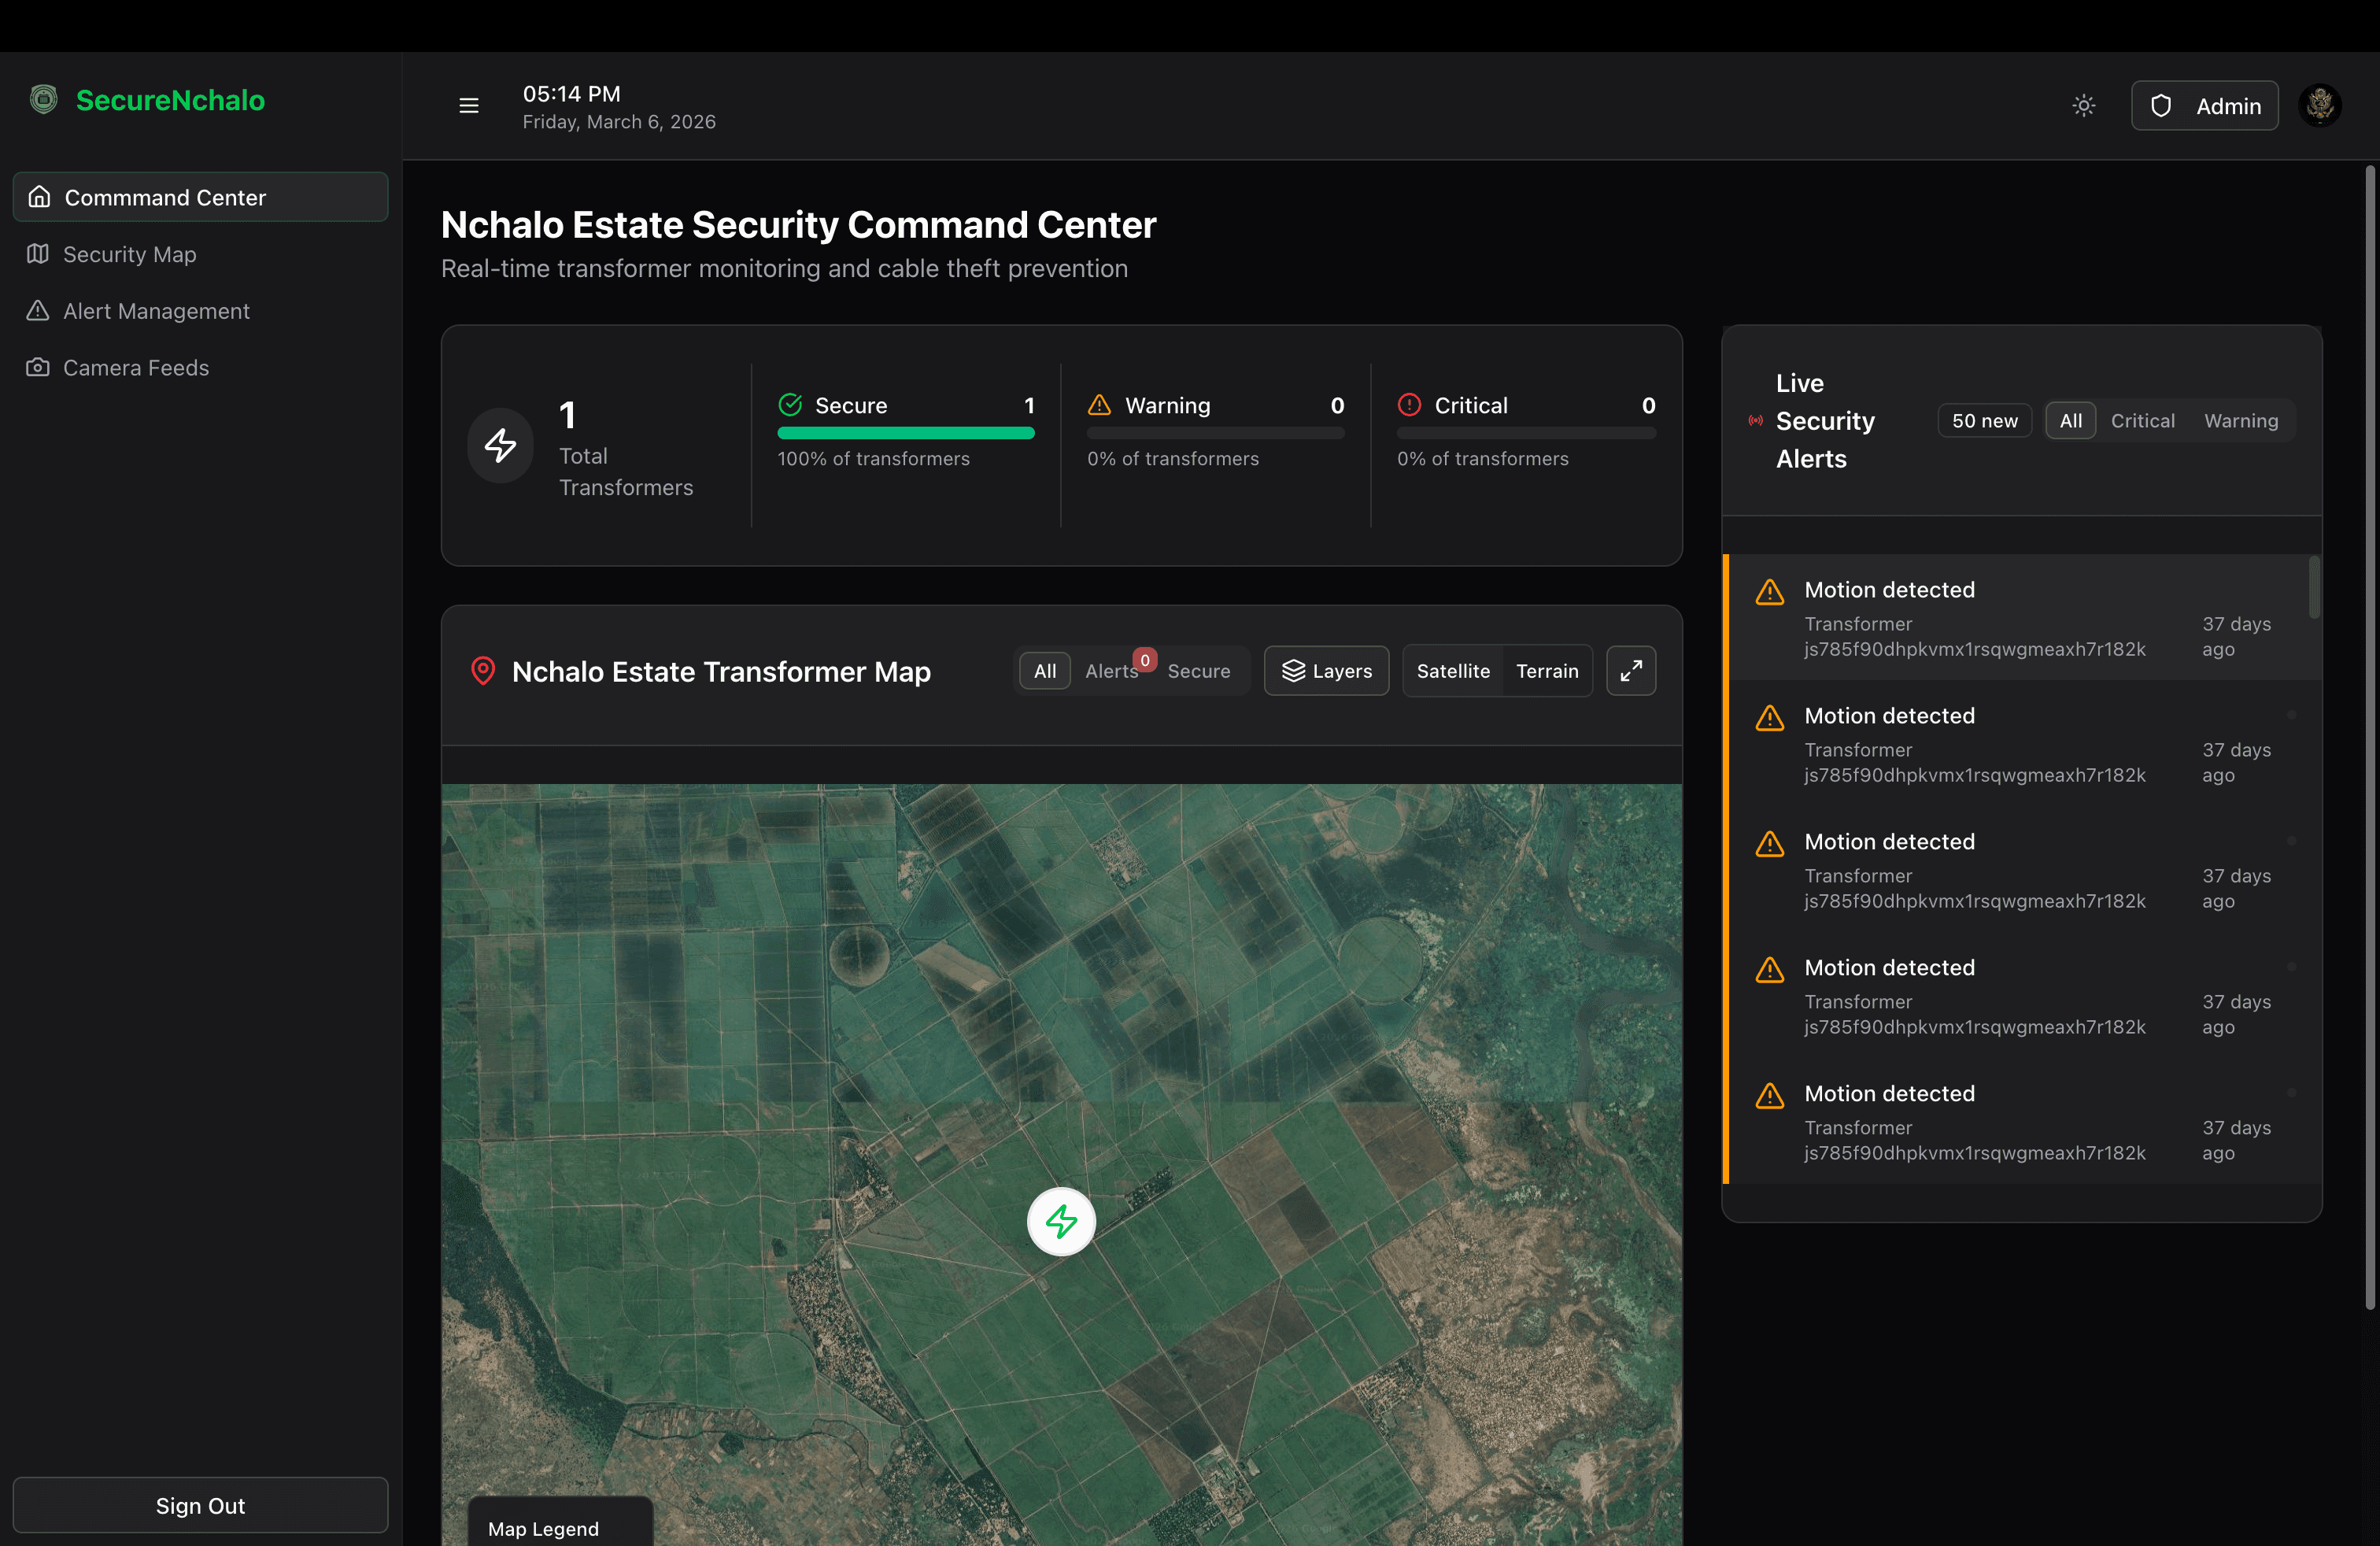
Task: Open the Layers selector on the map
Action: tap(1326, 671)
